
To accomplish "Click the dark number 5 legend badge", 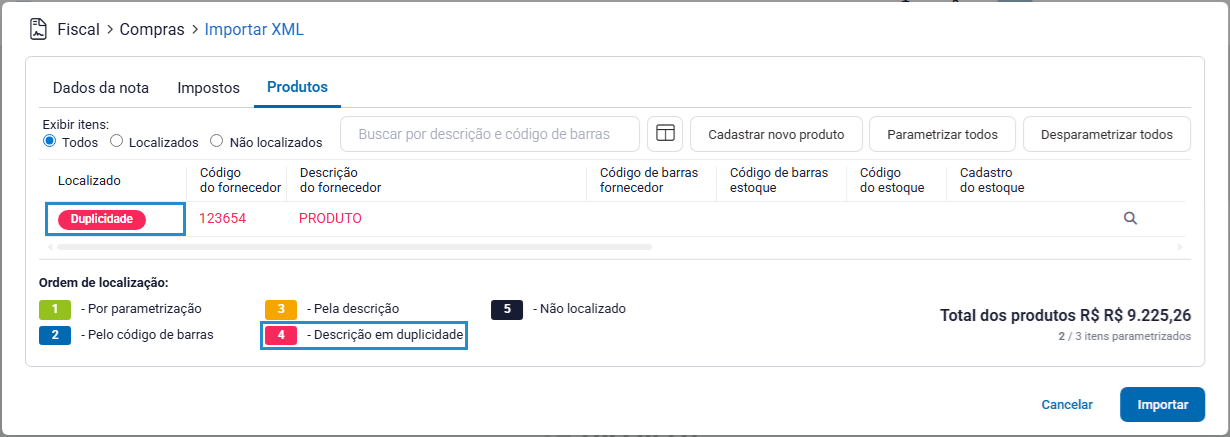I will pos(507,309).
